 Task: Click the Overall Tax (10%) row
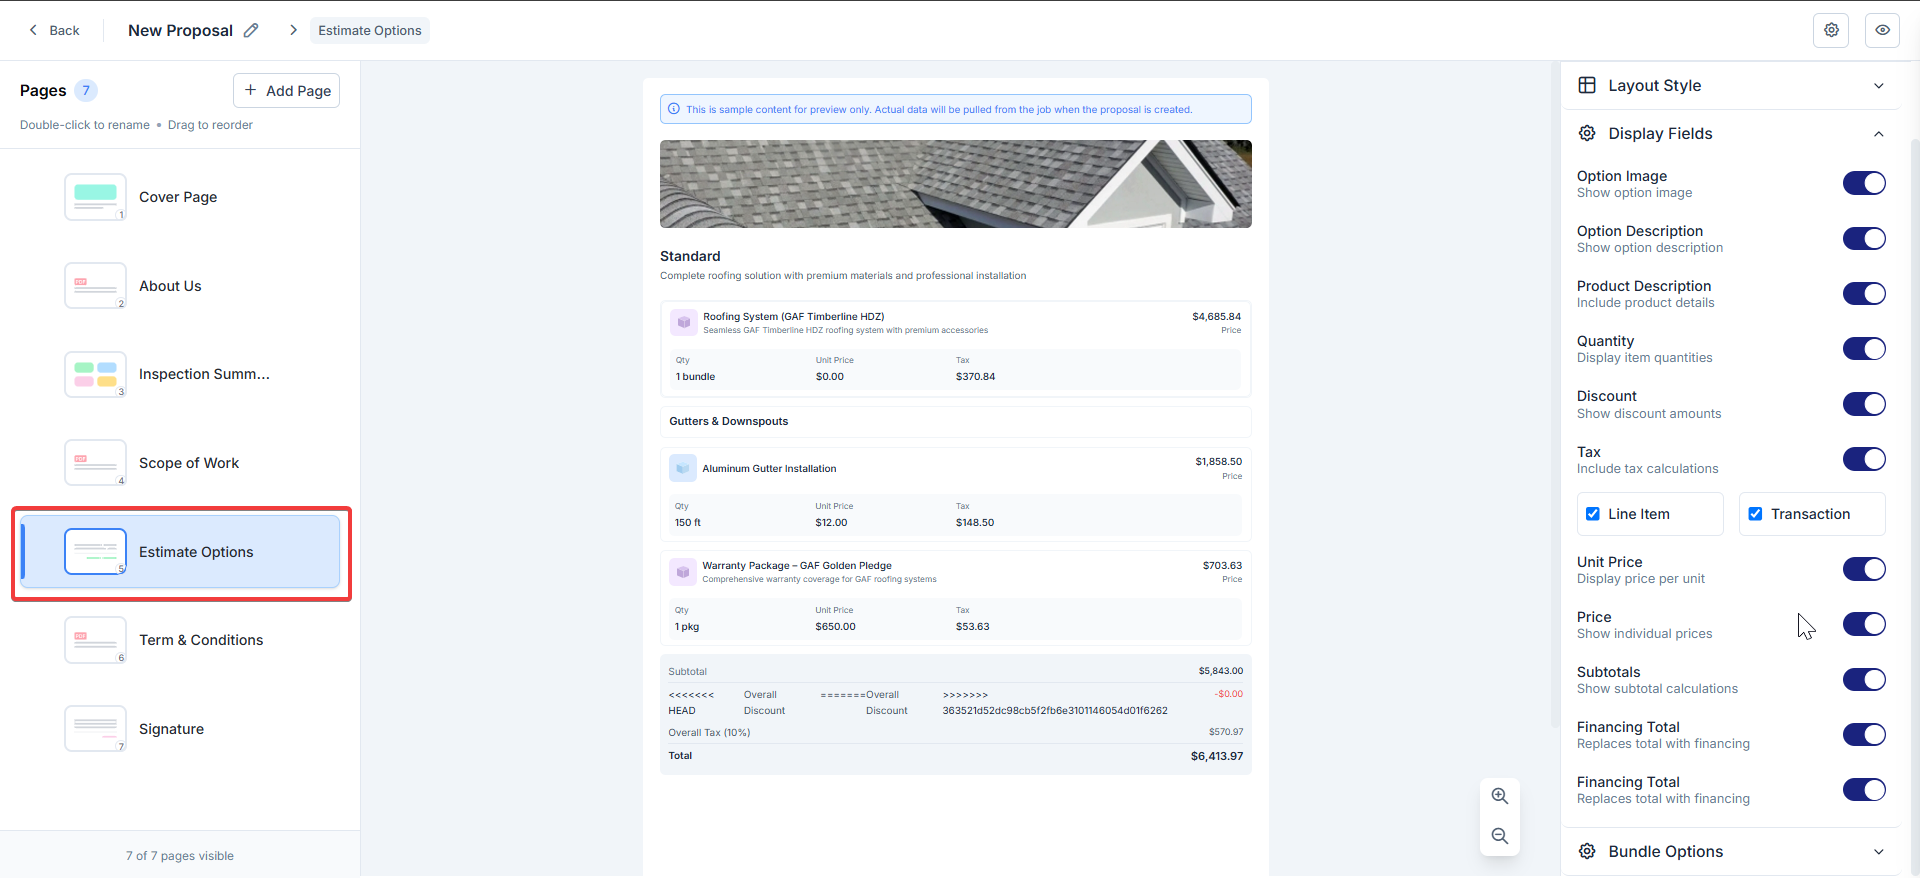(x=955, y=732)
